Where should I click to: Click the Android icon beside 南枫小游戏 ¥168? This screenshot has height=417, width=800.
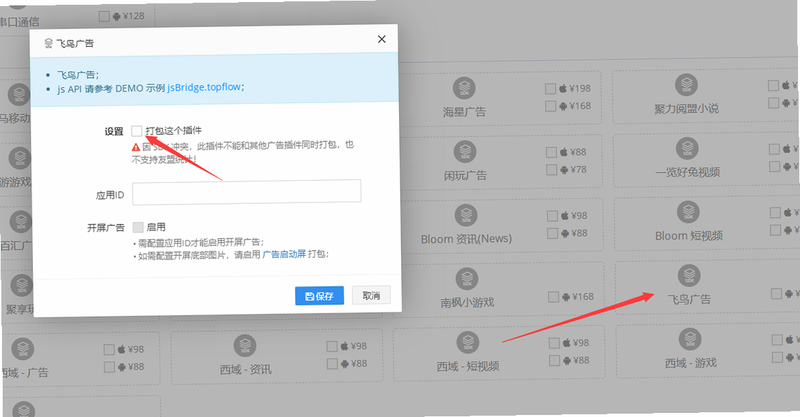pos(566,297)
